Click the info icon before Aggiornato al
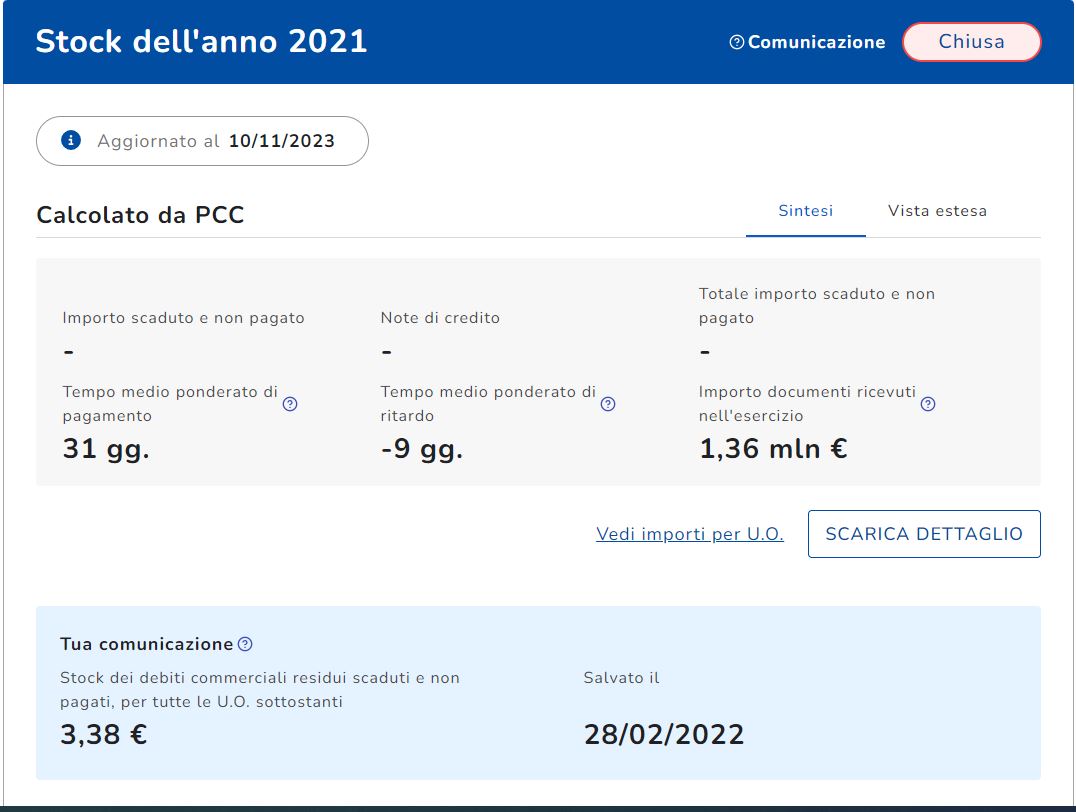The image size is (1076, 812). (71, 141)
